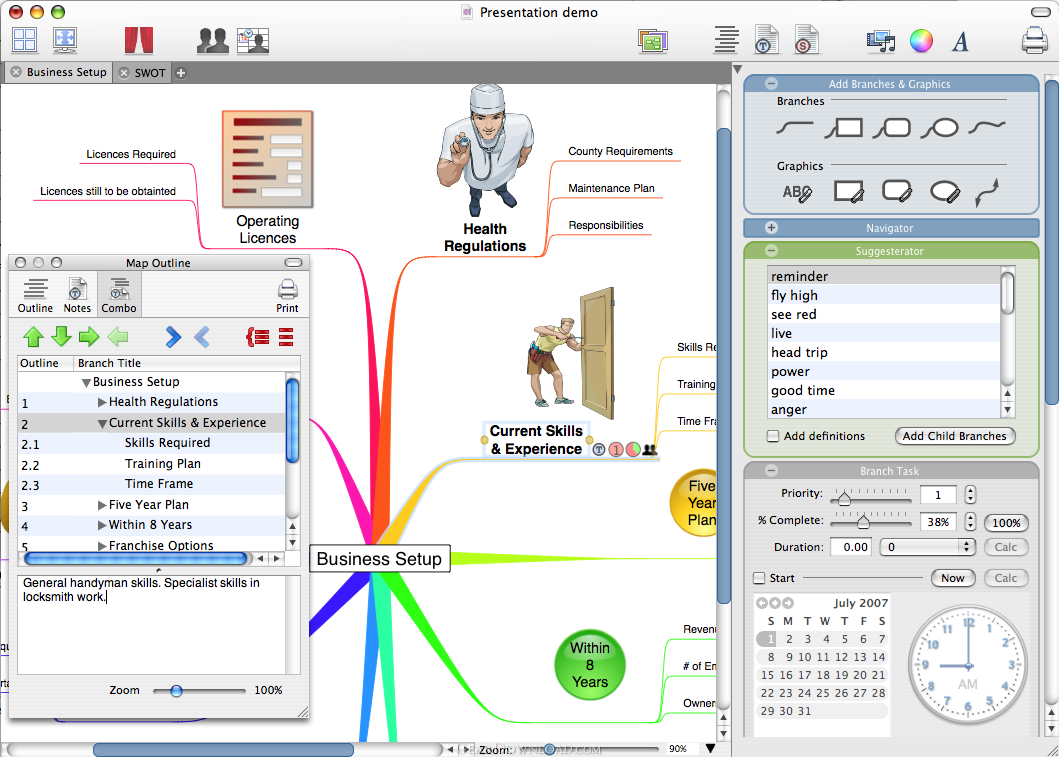The height and width of the screenshot is (757, 1059).
Task: Expand the Health Regulations outline item
Action: click(x=102, y=402)
